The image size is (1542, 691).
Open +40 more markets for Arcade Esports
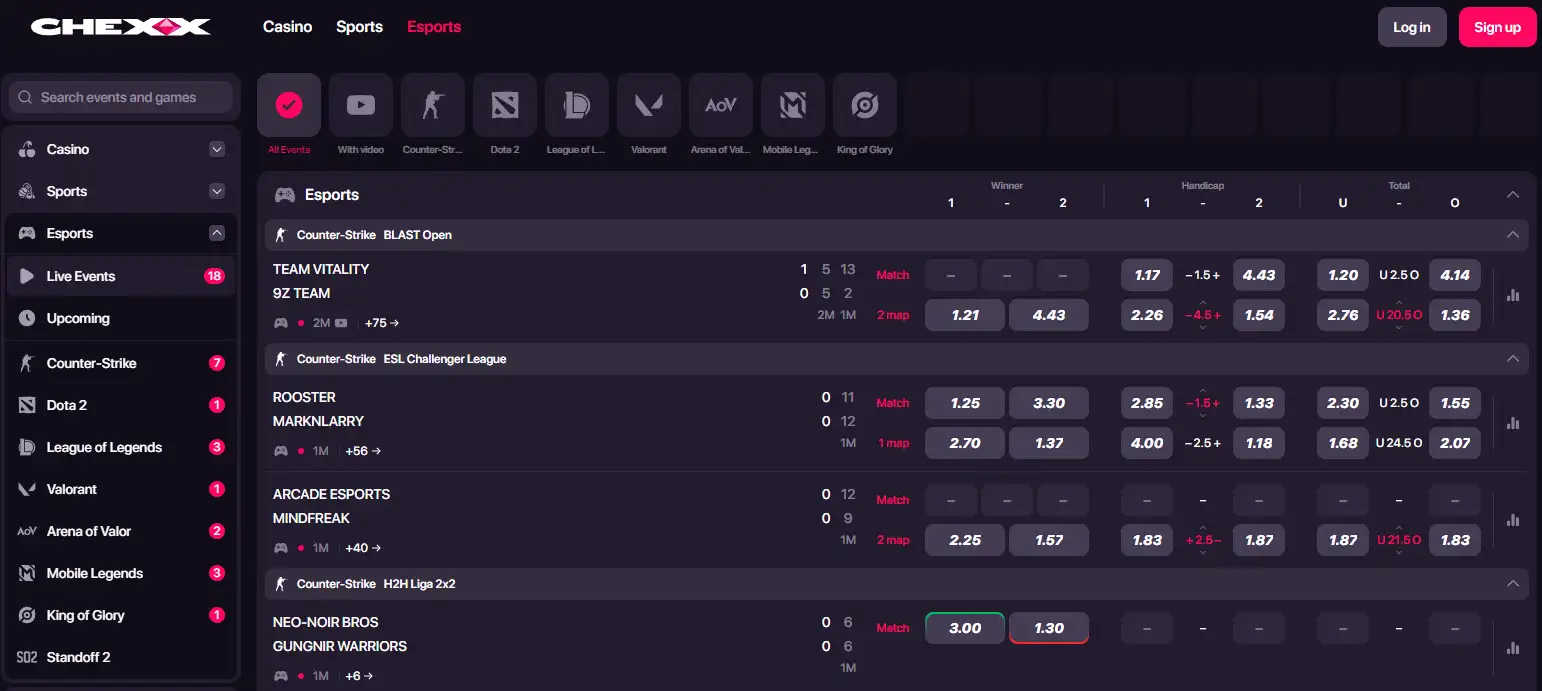click(363, 548)
